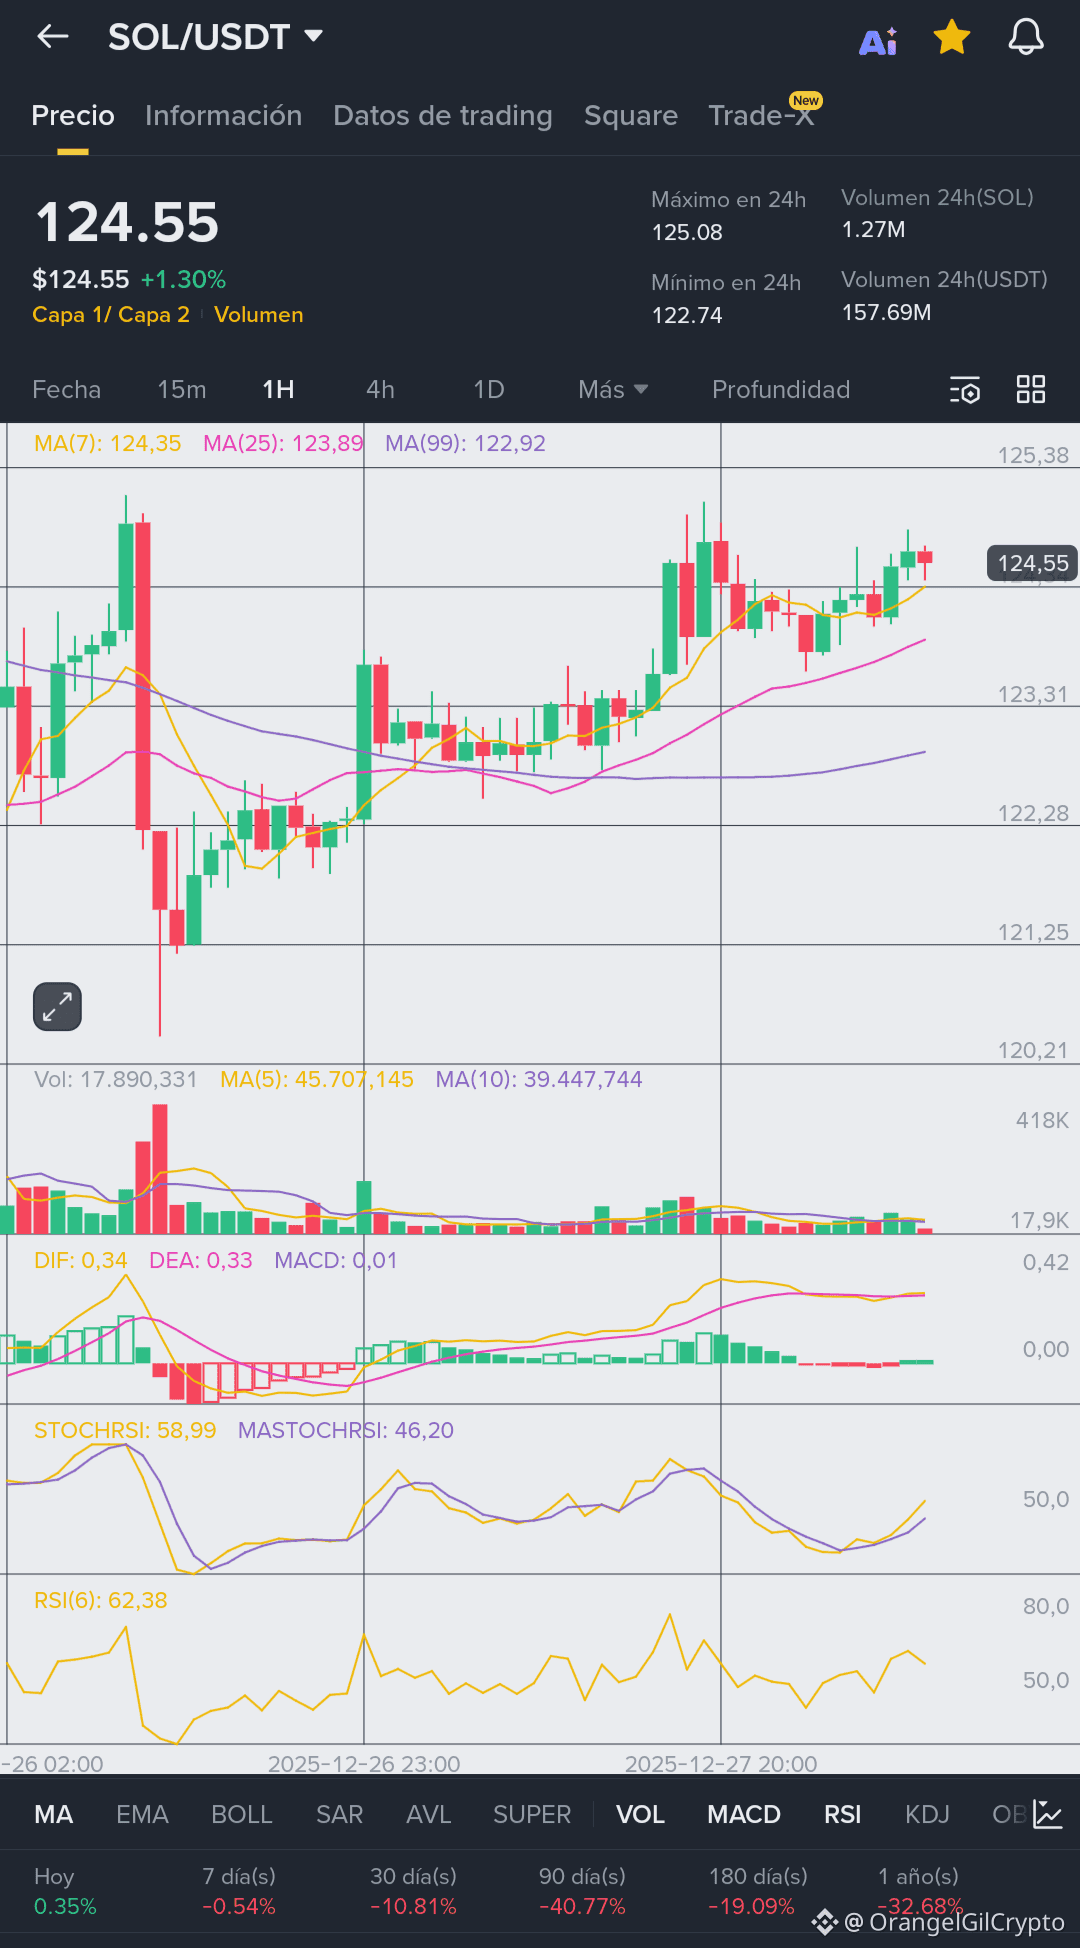Open indicator chart icon beside OBV
1080x1948 pixels.
[x=1048, y=1814]
